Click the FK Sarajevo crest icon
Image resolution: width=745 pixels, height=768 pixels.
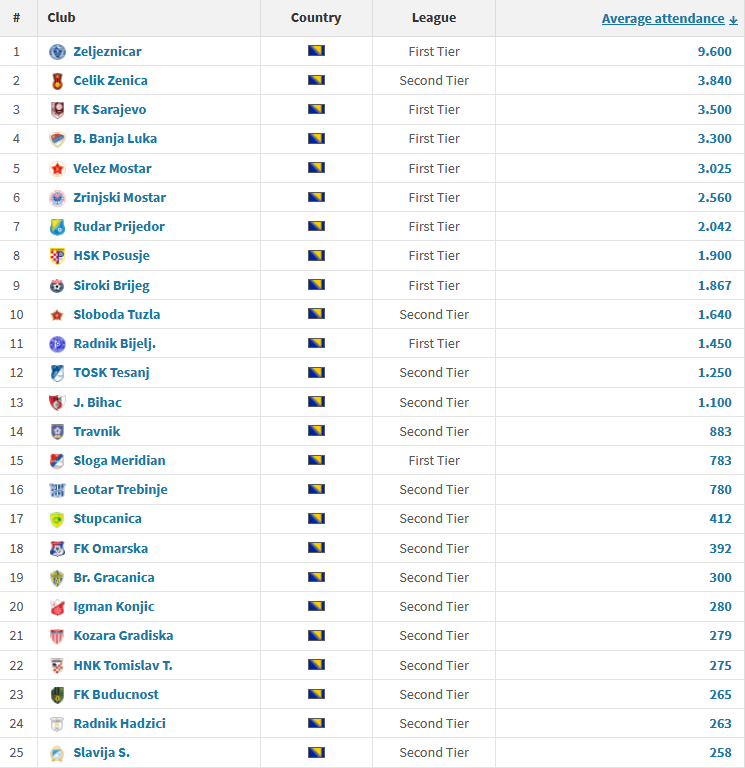(57, 110)
